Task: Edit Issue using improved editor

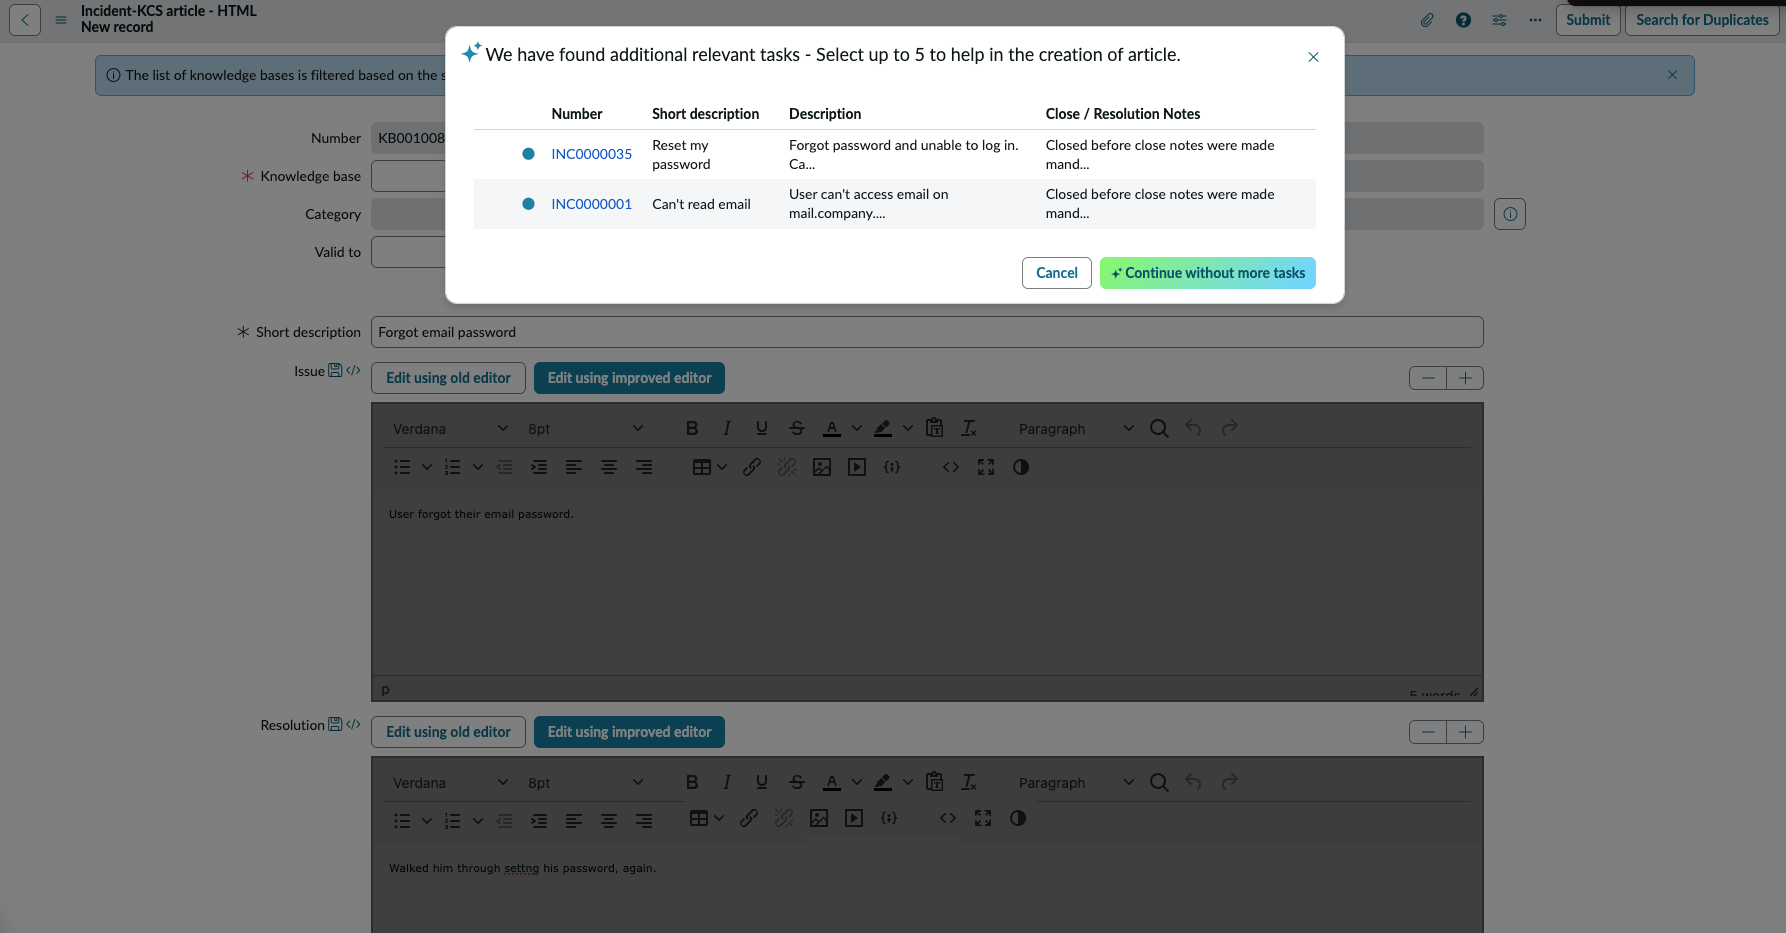Action: click(x=629, y=378)
